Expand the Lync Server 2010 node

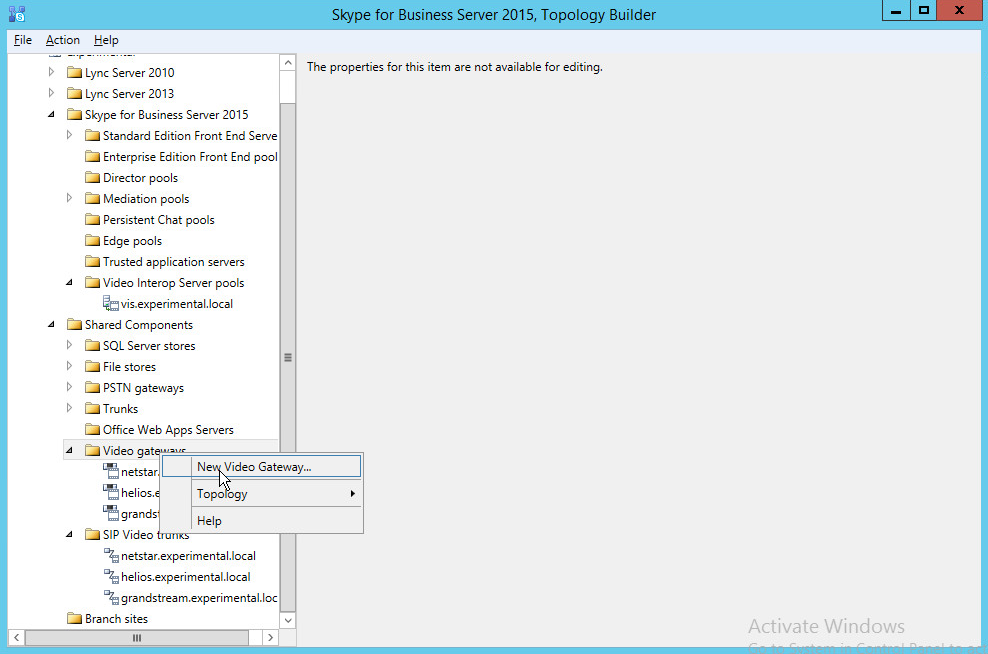tap(52, 73)
